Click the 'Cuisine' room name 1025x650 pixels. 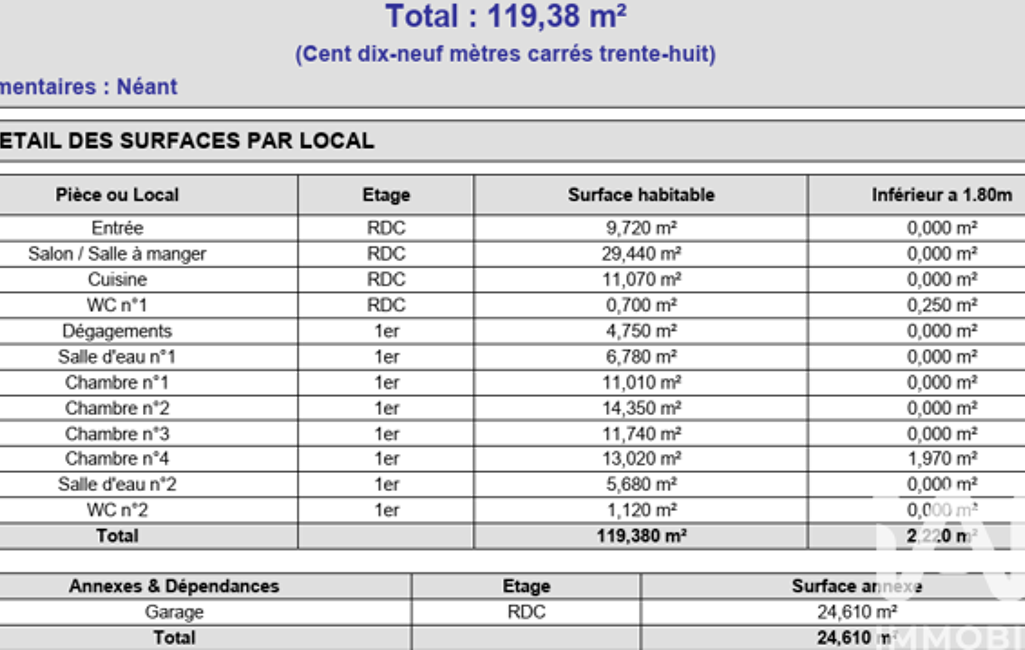coord(117,280)
